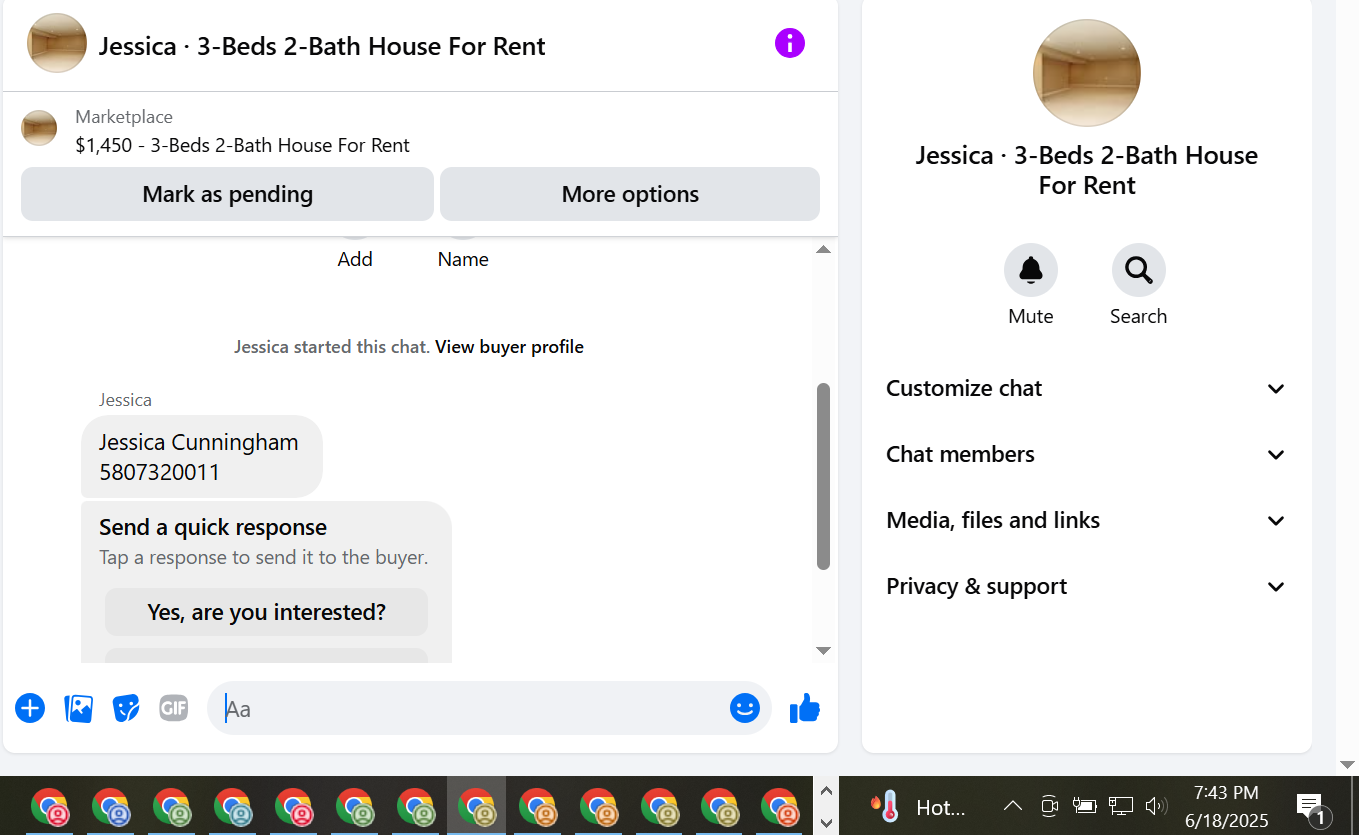Mute this conversation with the bell icon
The height and width of the screenshot is (835, 1359).
(1031, 270)
